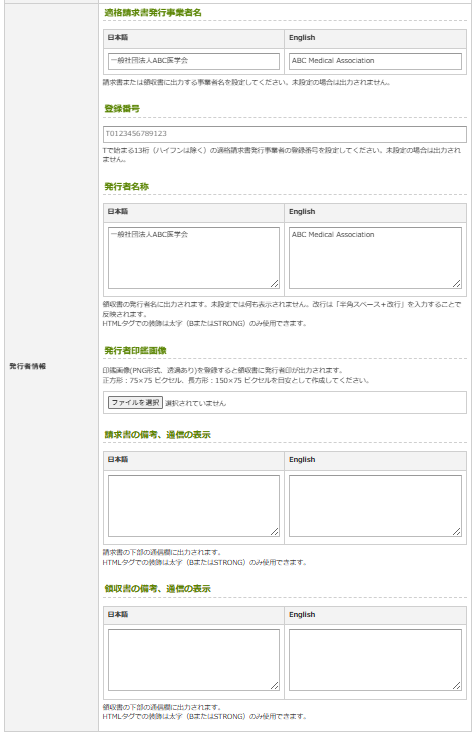Click the 発行者印鑑画像 section heading
This screenshot has height=735, width=475.
pyautogui.click(x=136, y=351)
